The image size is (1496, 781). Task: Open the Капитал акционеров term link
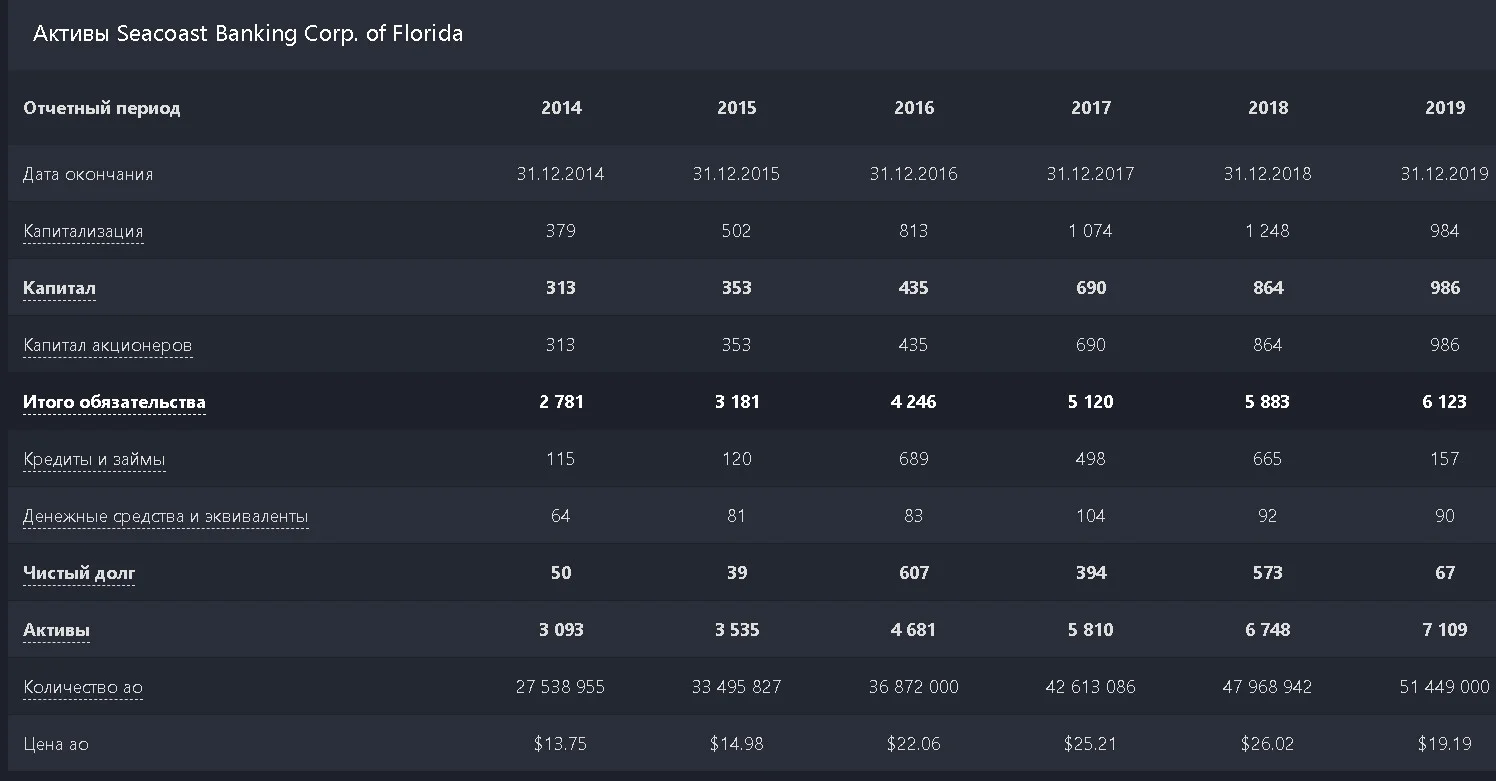click(108, 345)
